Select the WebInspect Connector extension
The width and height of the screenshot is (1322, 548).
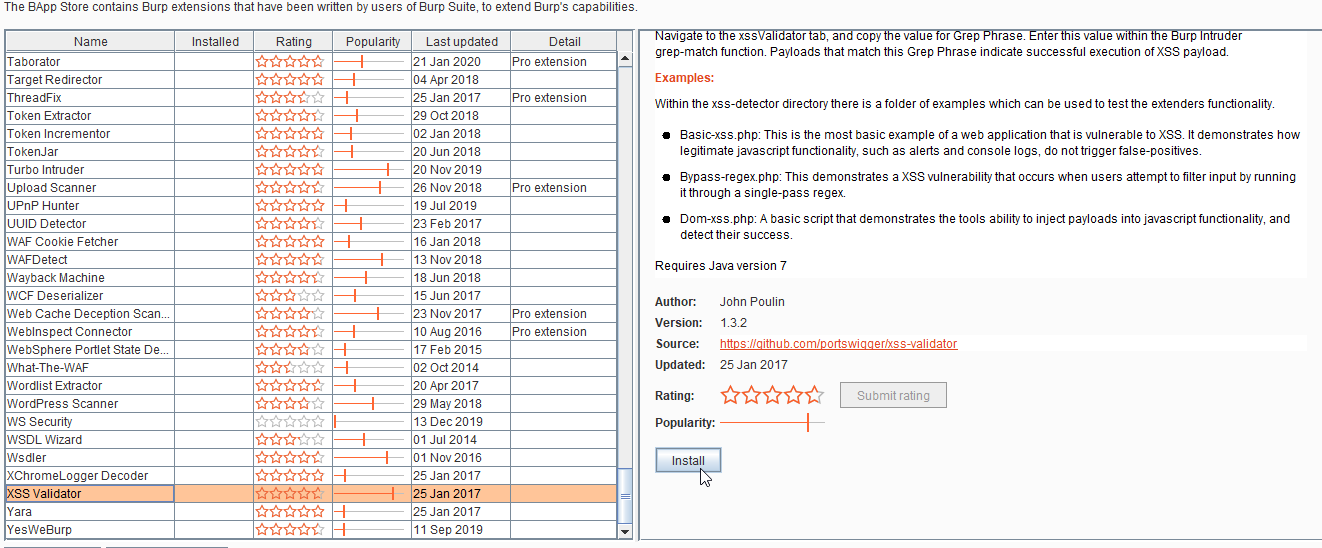pos(311,332)
